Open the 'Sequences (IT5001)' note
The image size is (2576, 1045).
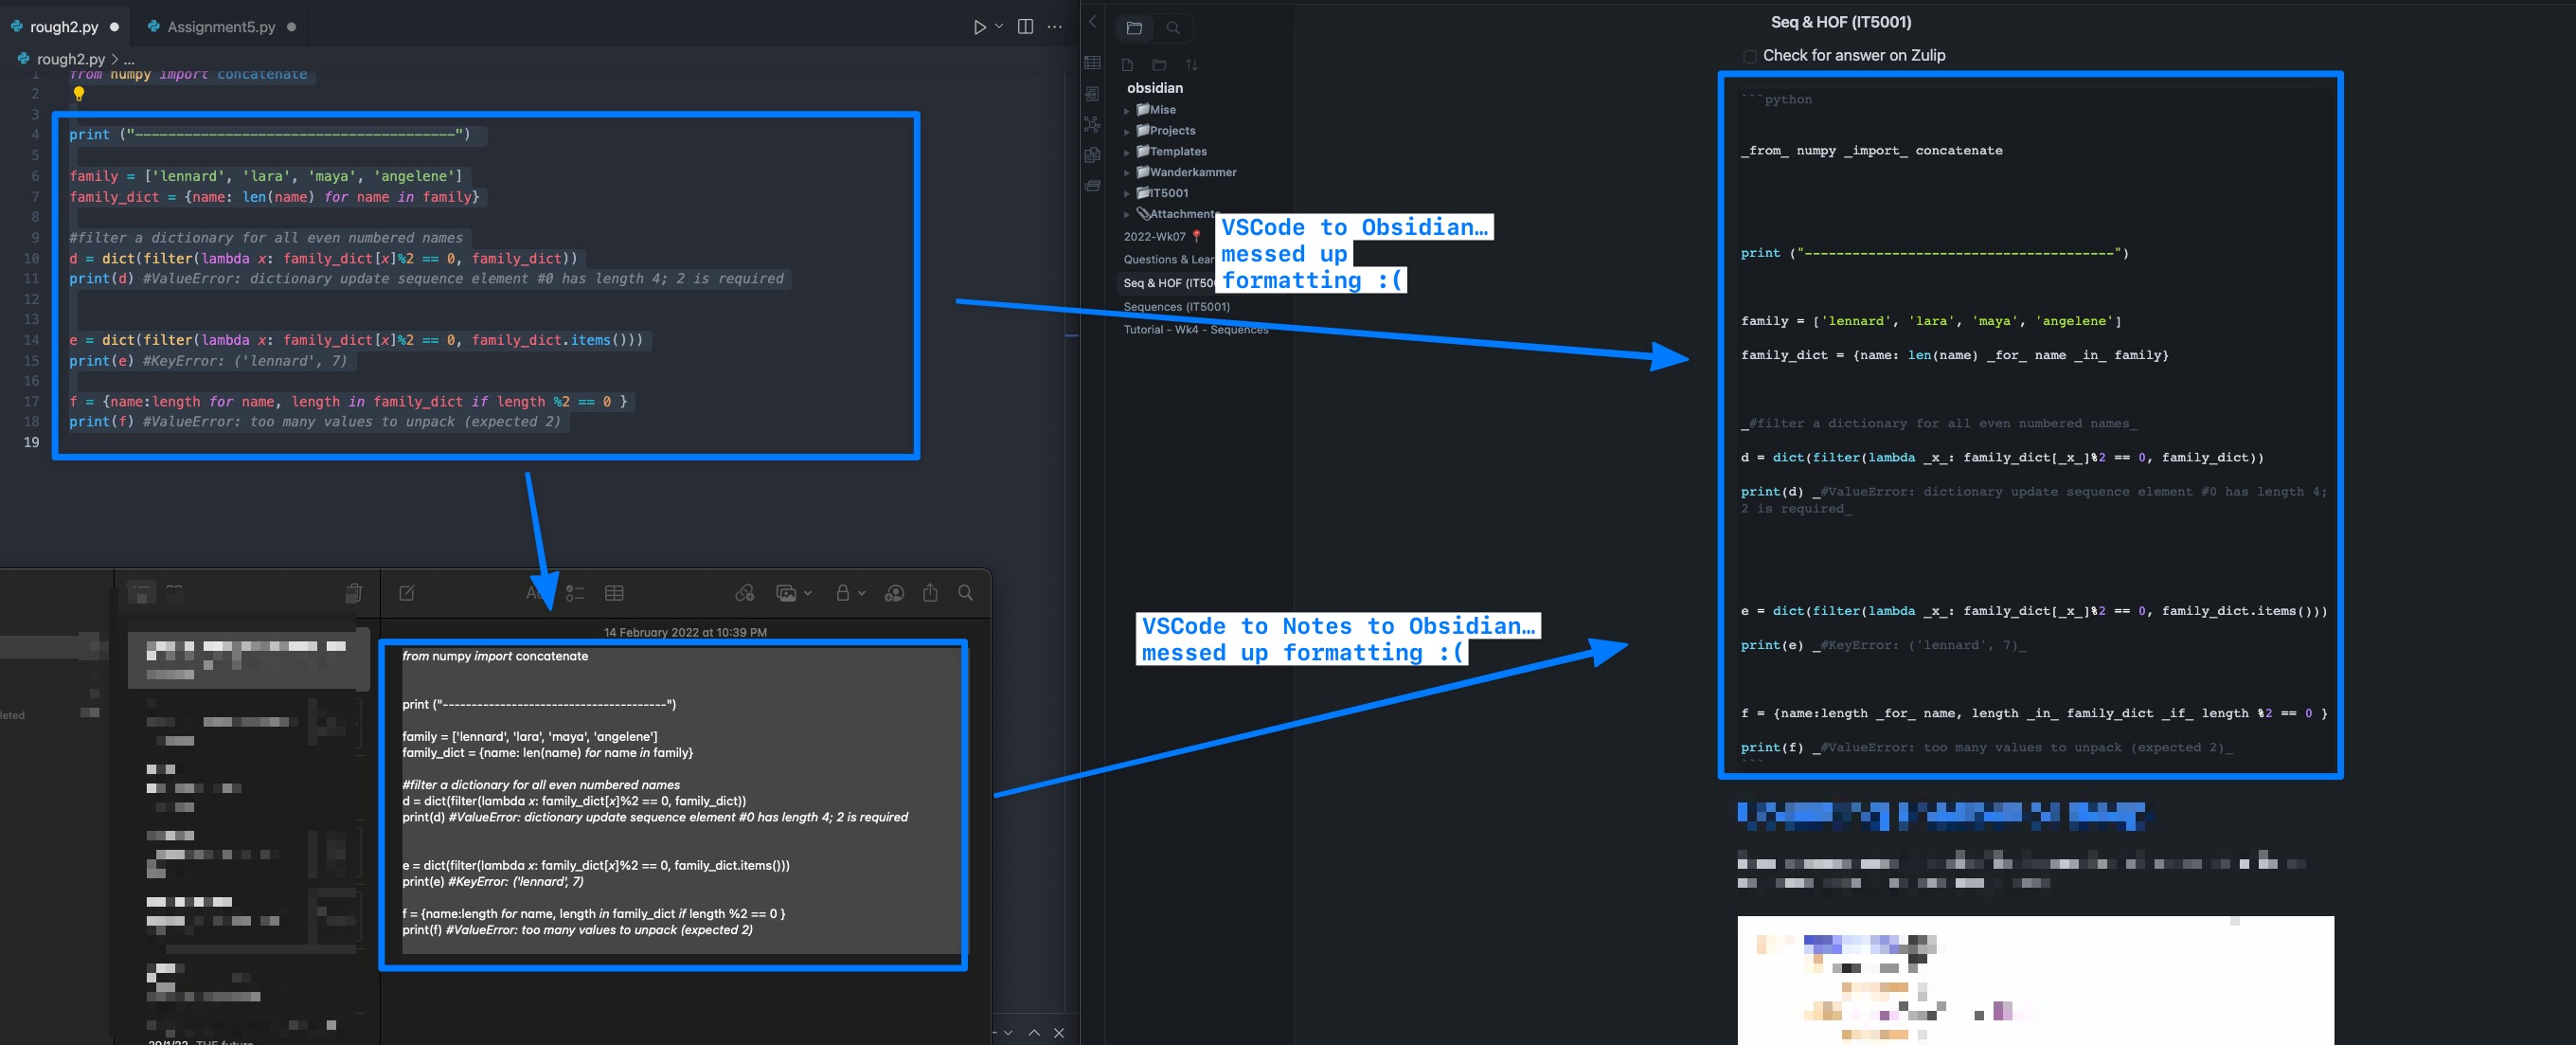click(1178, 307)
